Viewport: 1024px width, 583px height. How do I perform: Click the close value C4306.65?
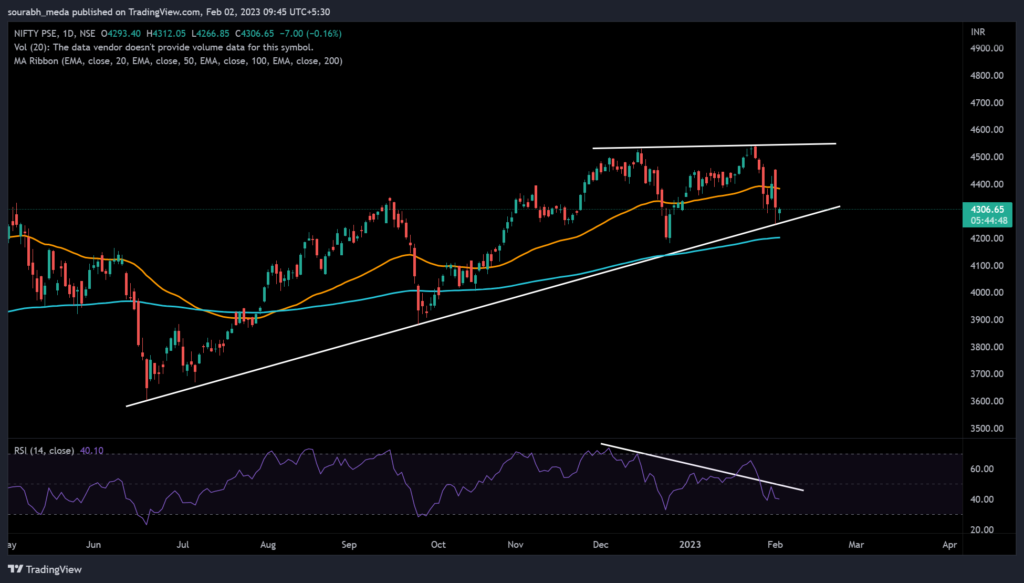click(255, 33)
